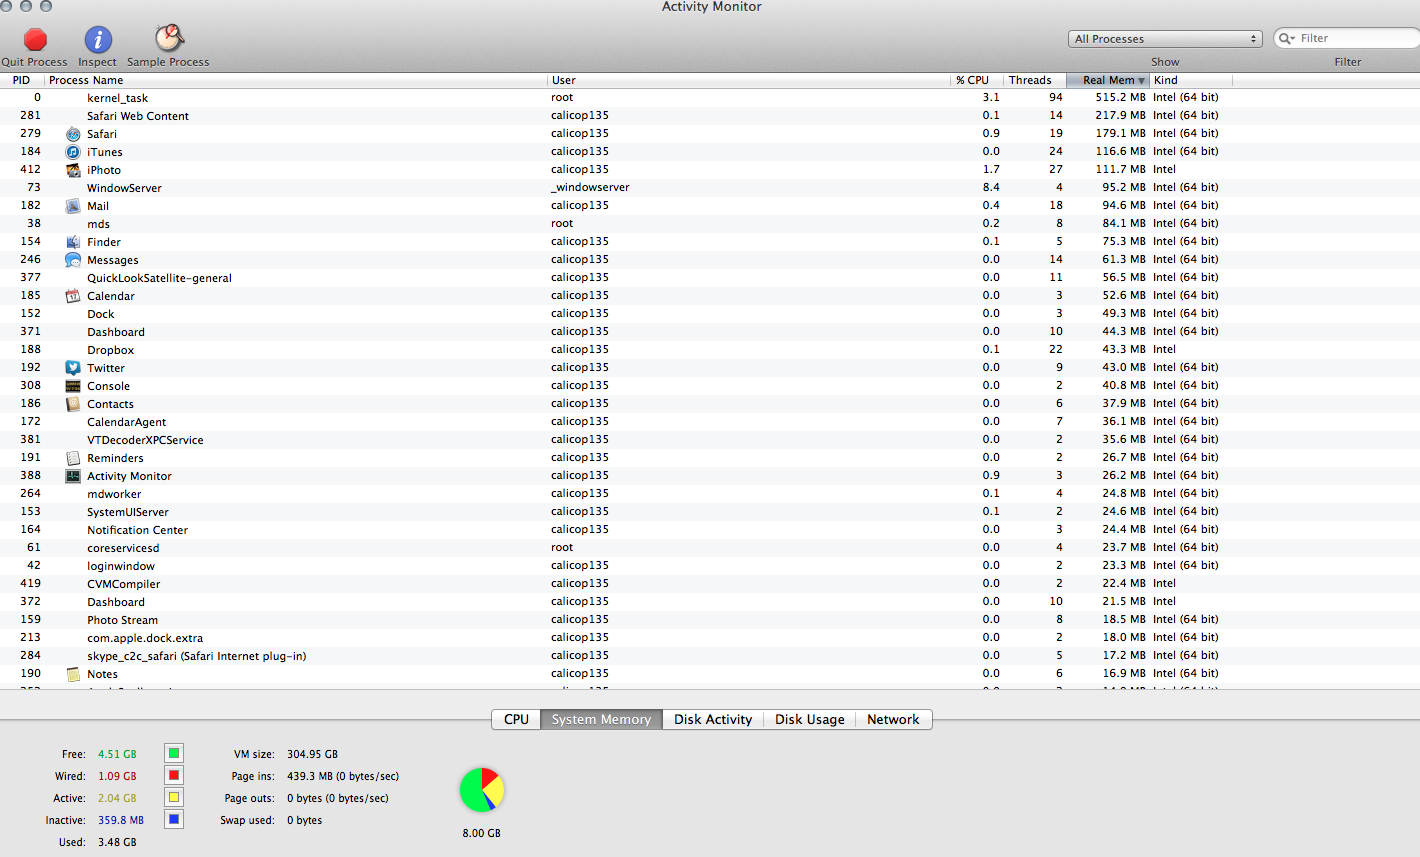This screenshot has height=857, width=1420.
Task: Select the loginwindow process row
Action: 710,565
